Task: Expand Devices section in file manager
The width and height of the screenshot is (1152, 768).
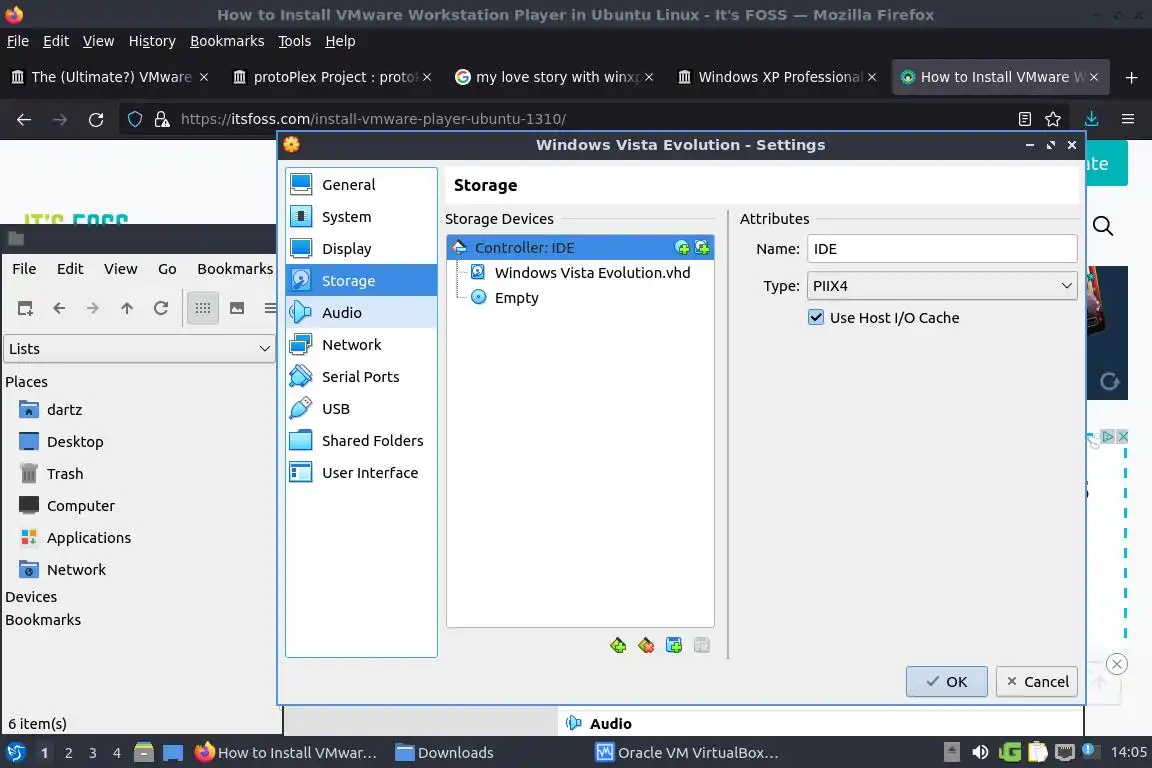Action: (x=31, y=597)
